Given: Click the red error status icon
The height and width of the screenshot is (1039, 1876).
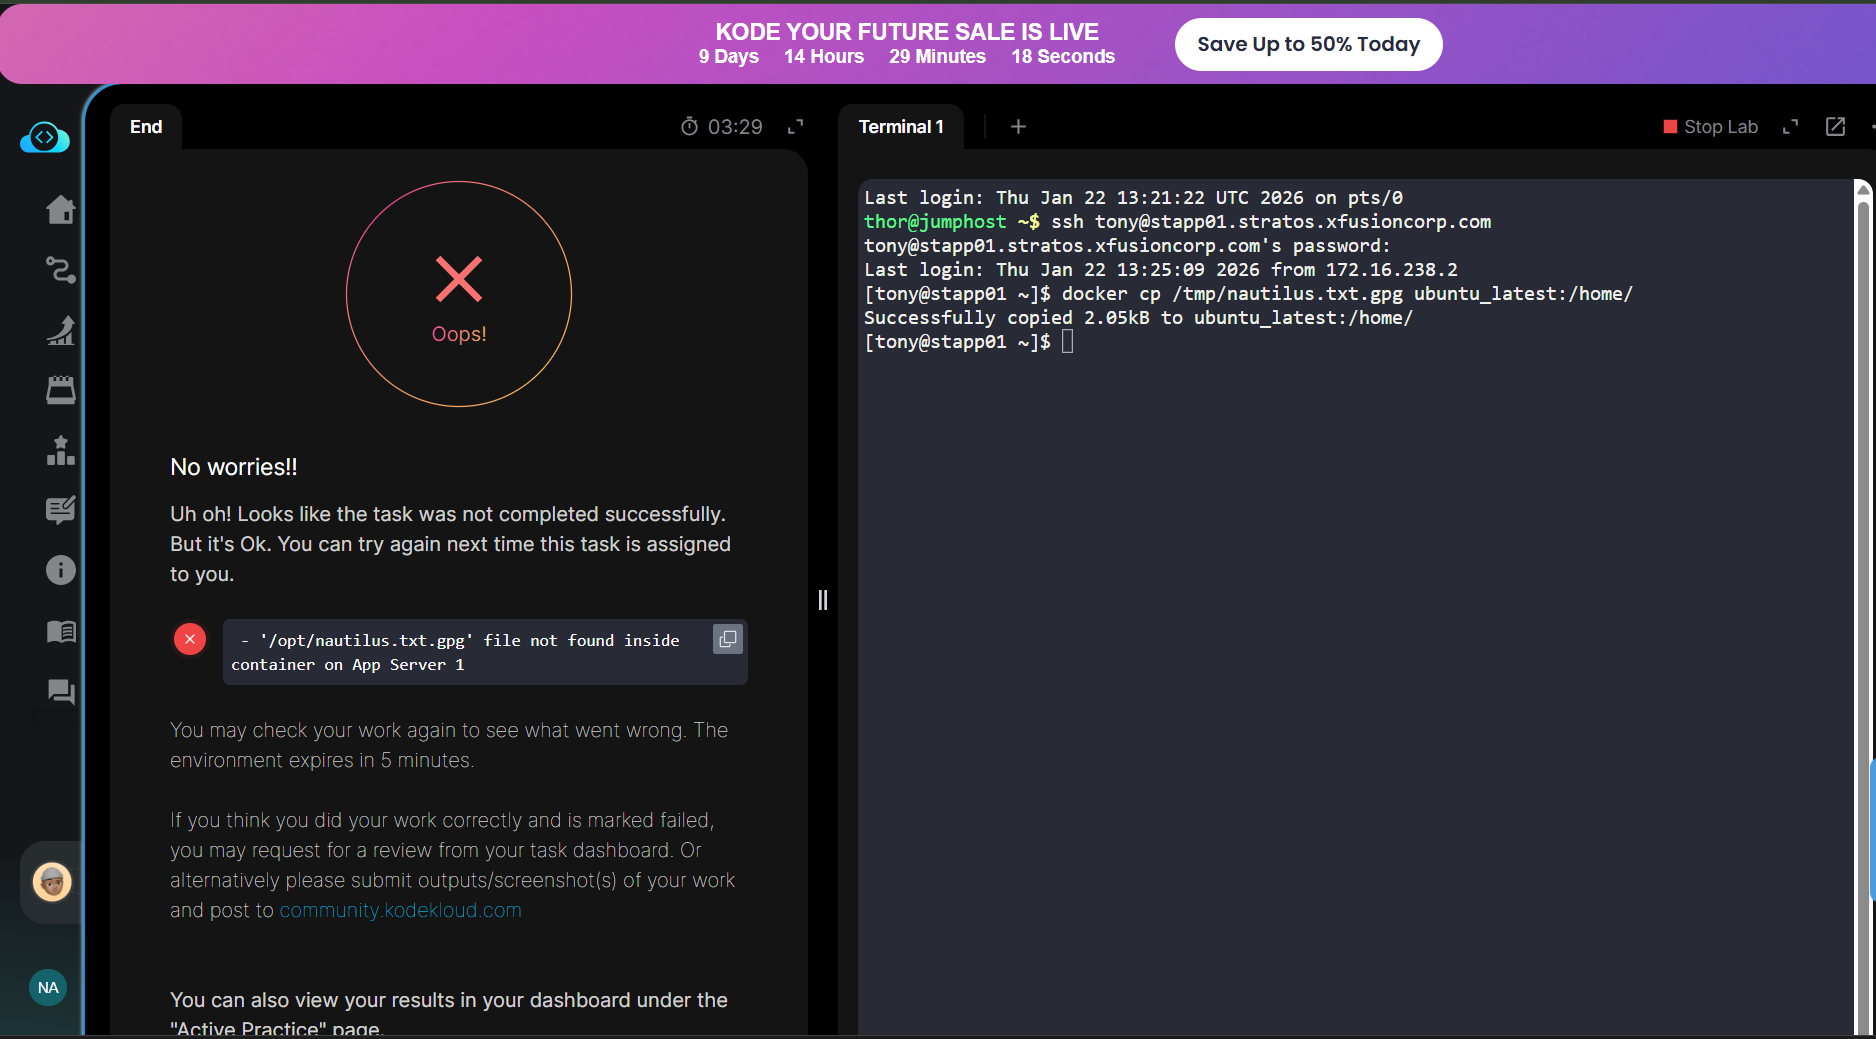Looking at the screenshot, I should (x=190, y=639).
